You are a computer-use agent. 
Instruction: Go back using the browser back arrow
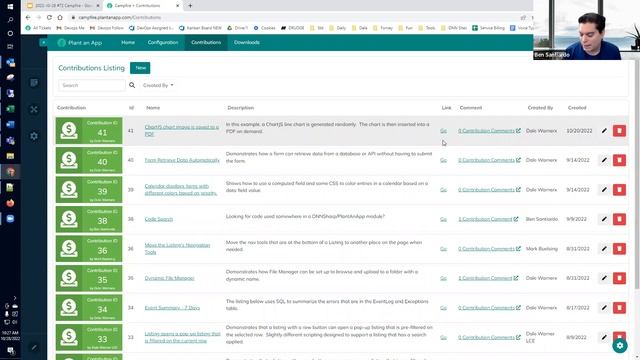pyautogui.click(x=28, y=18)
